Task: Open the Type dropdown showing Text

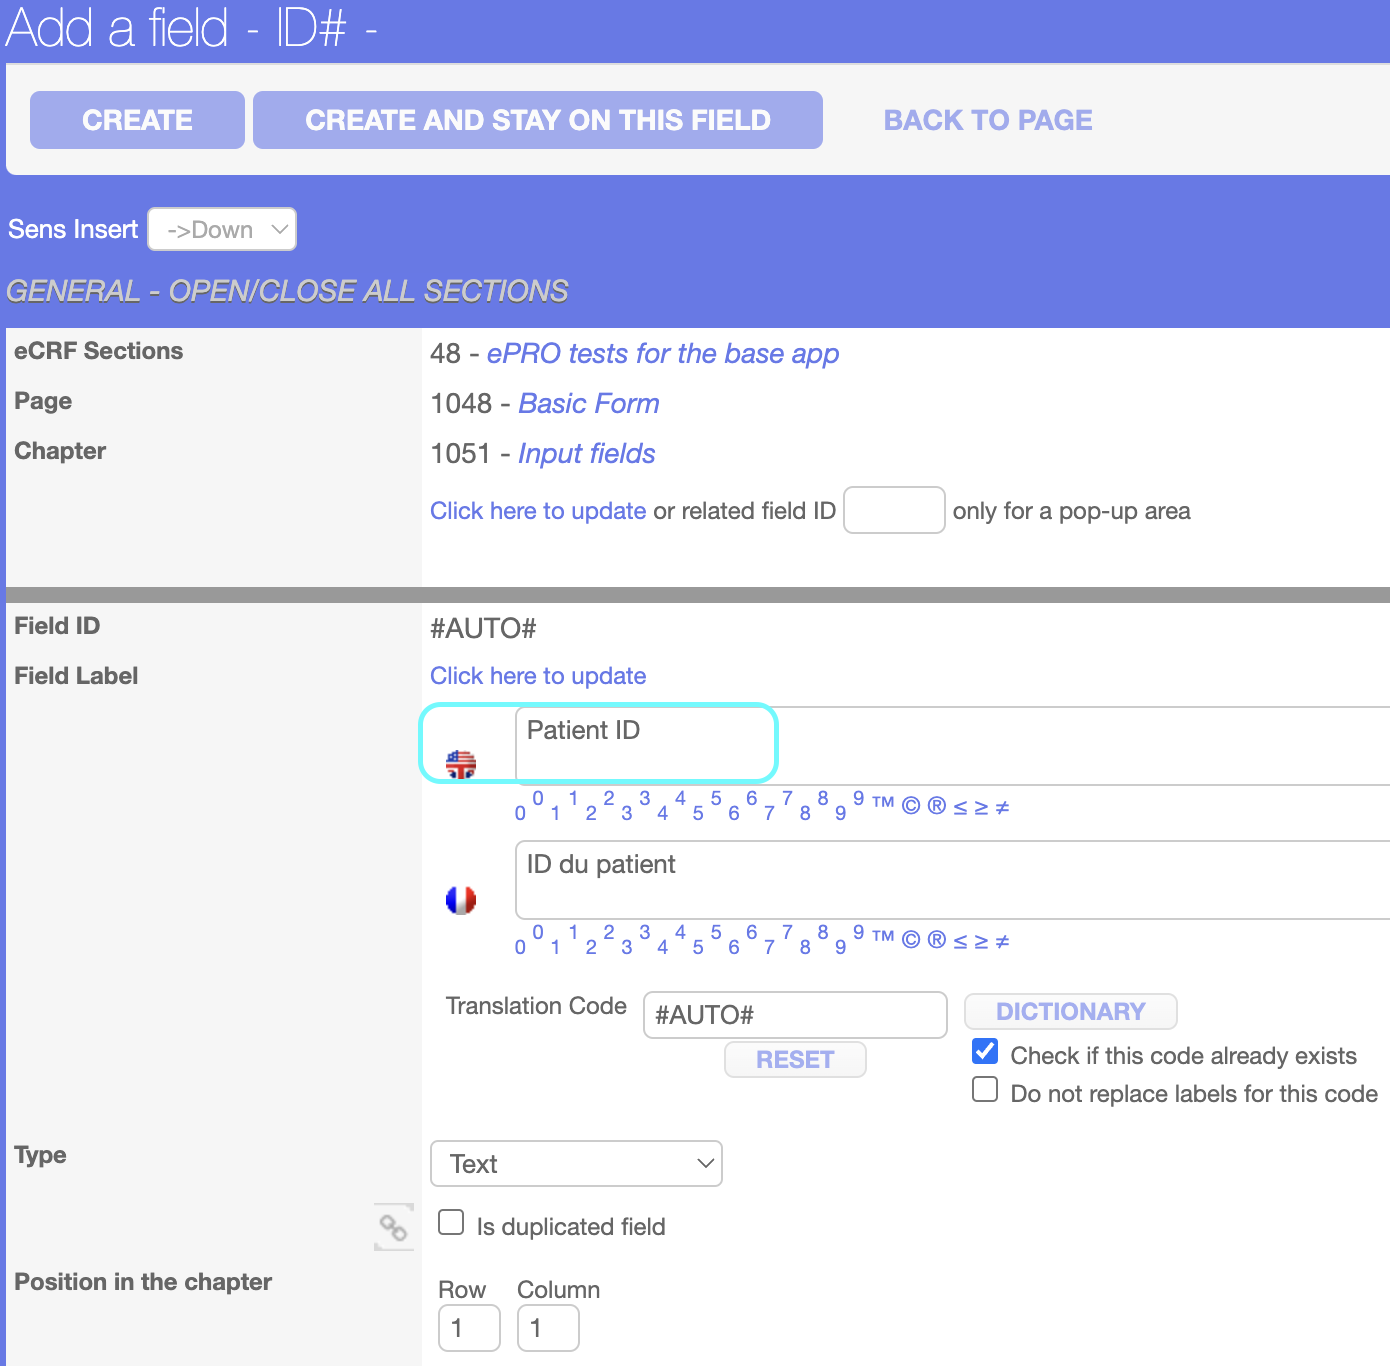Action: click(x=576, y=1164)
